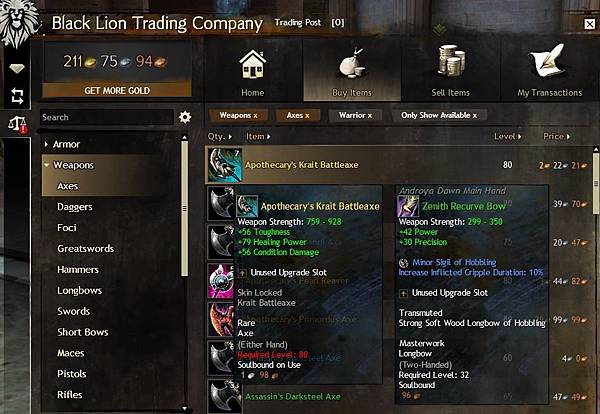Click the category list scrollbar handle

184,208
